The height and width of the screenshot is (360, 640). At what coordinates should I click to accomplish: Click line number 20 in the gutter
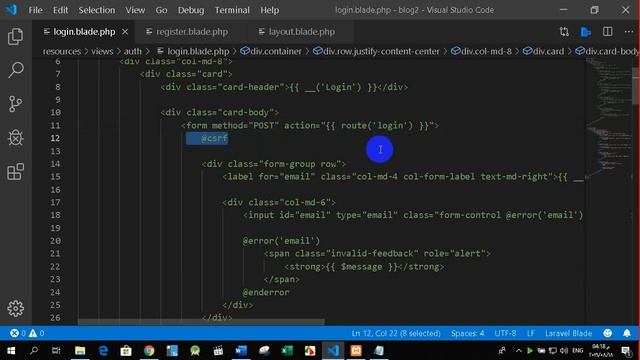coord(56,241)
